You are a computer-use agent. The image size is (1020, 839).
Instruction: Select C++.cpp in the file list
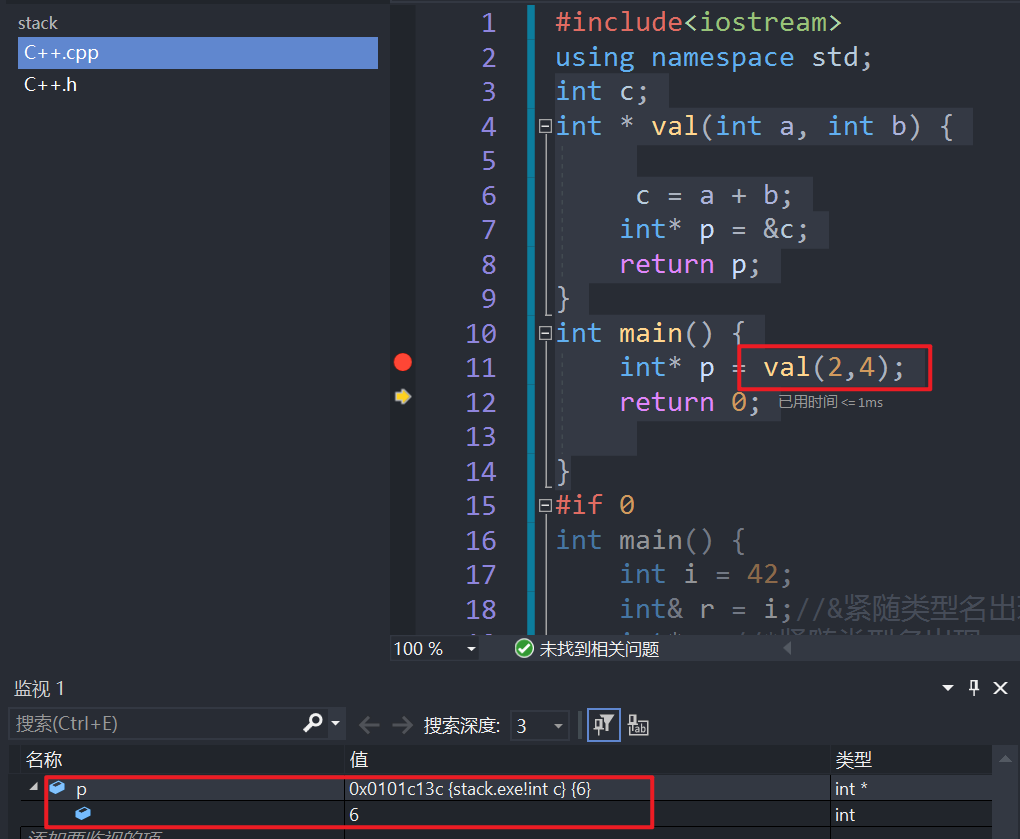[197, 53]
